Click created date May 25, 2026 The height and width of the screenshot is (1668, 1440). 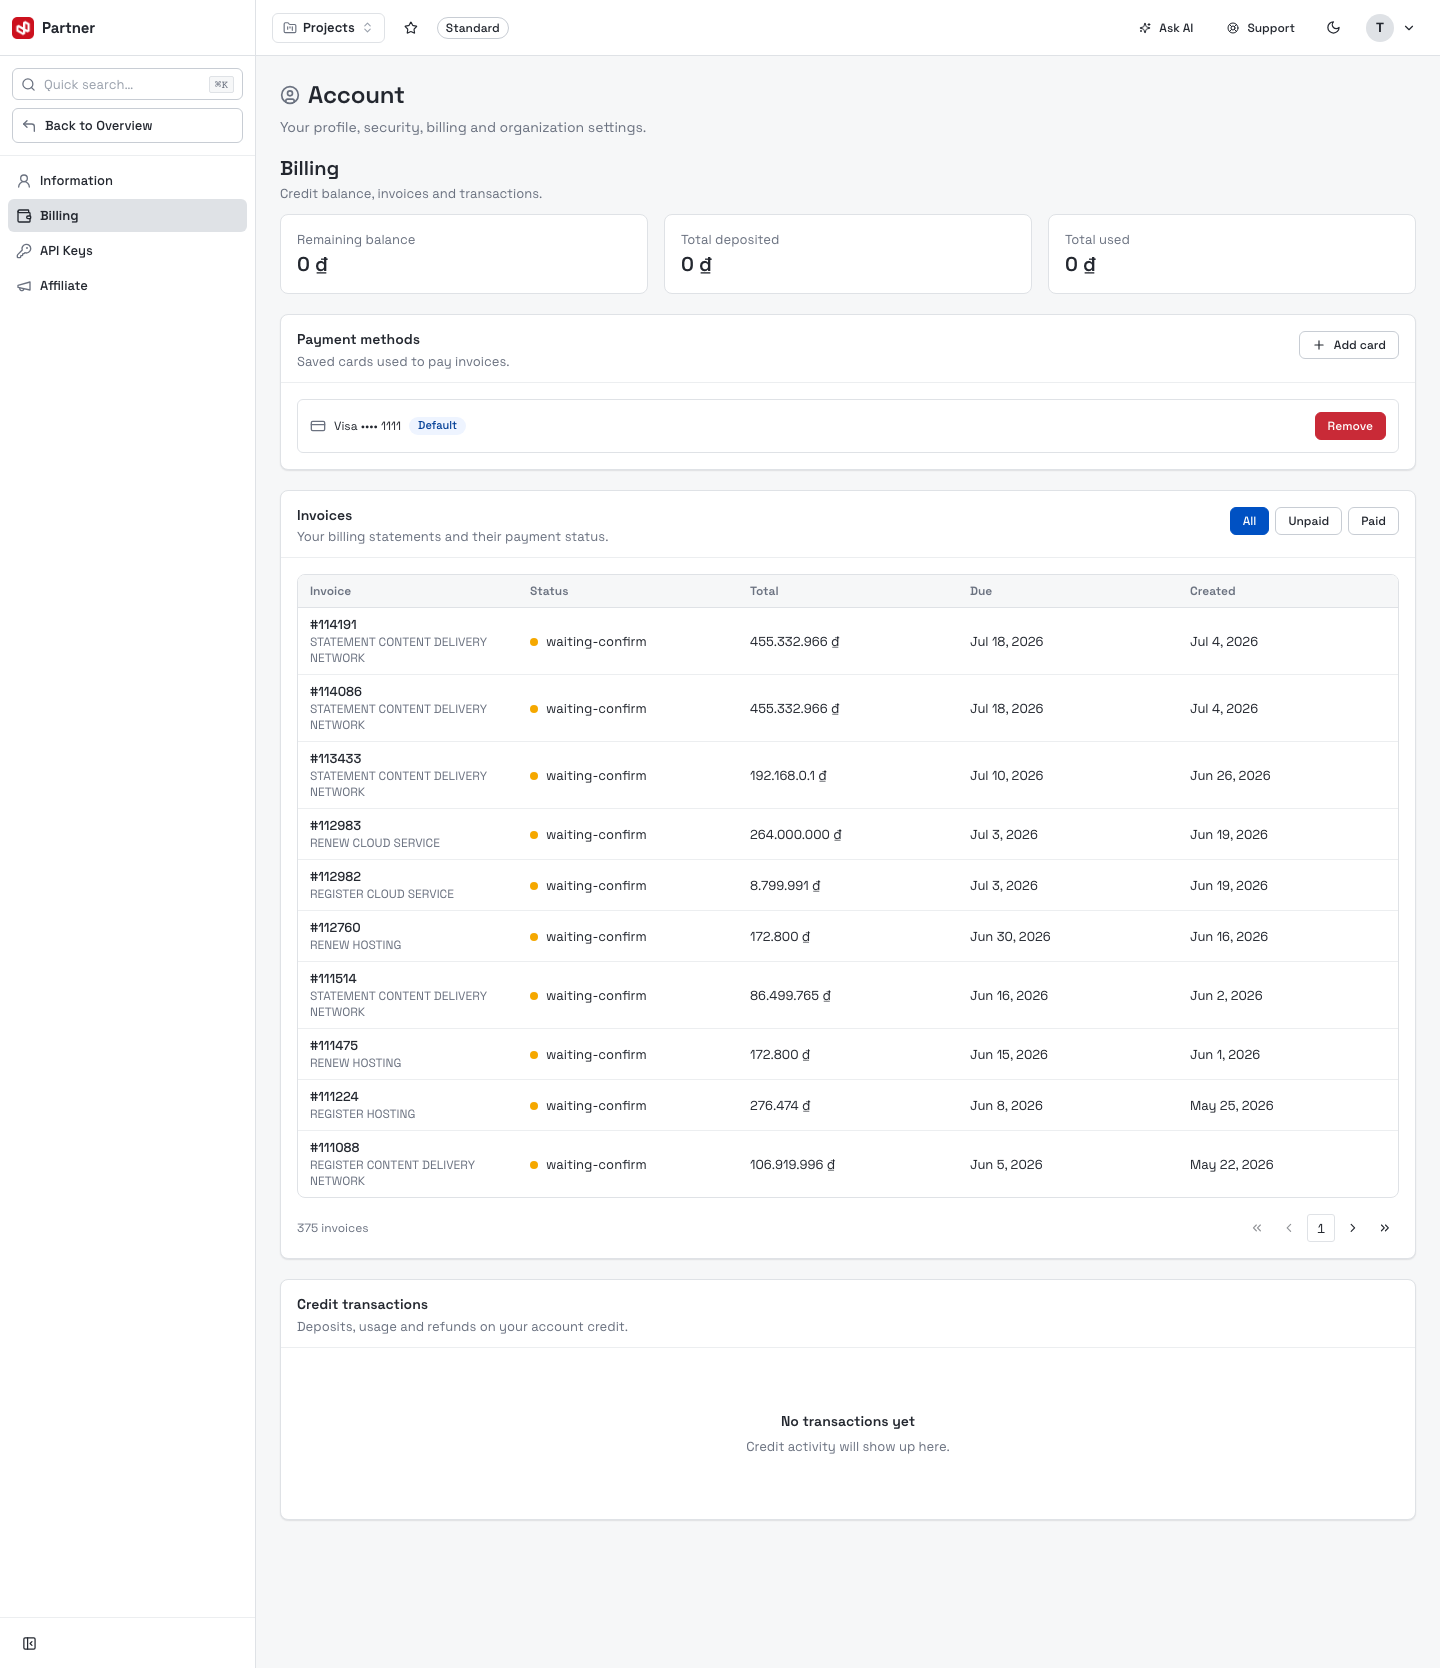1232,1105
